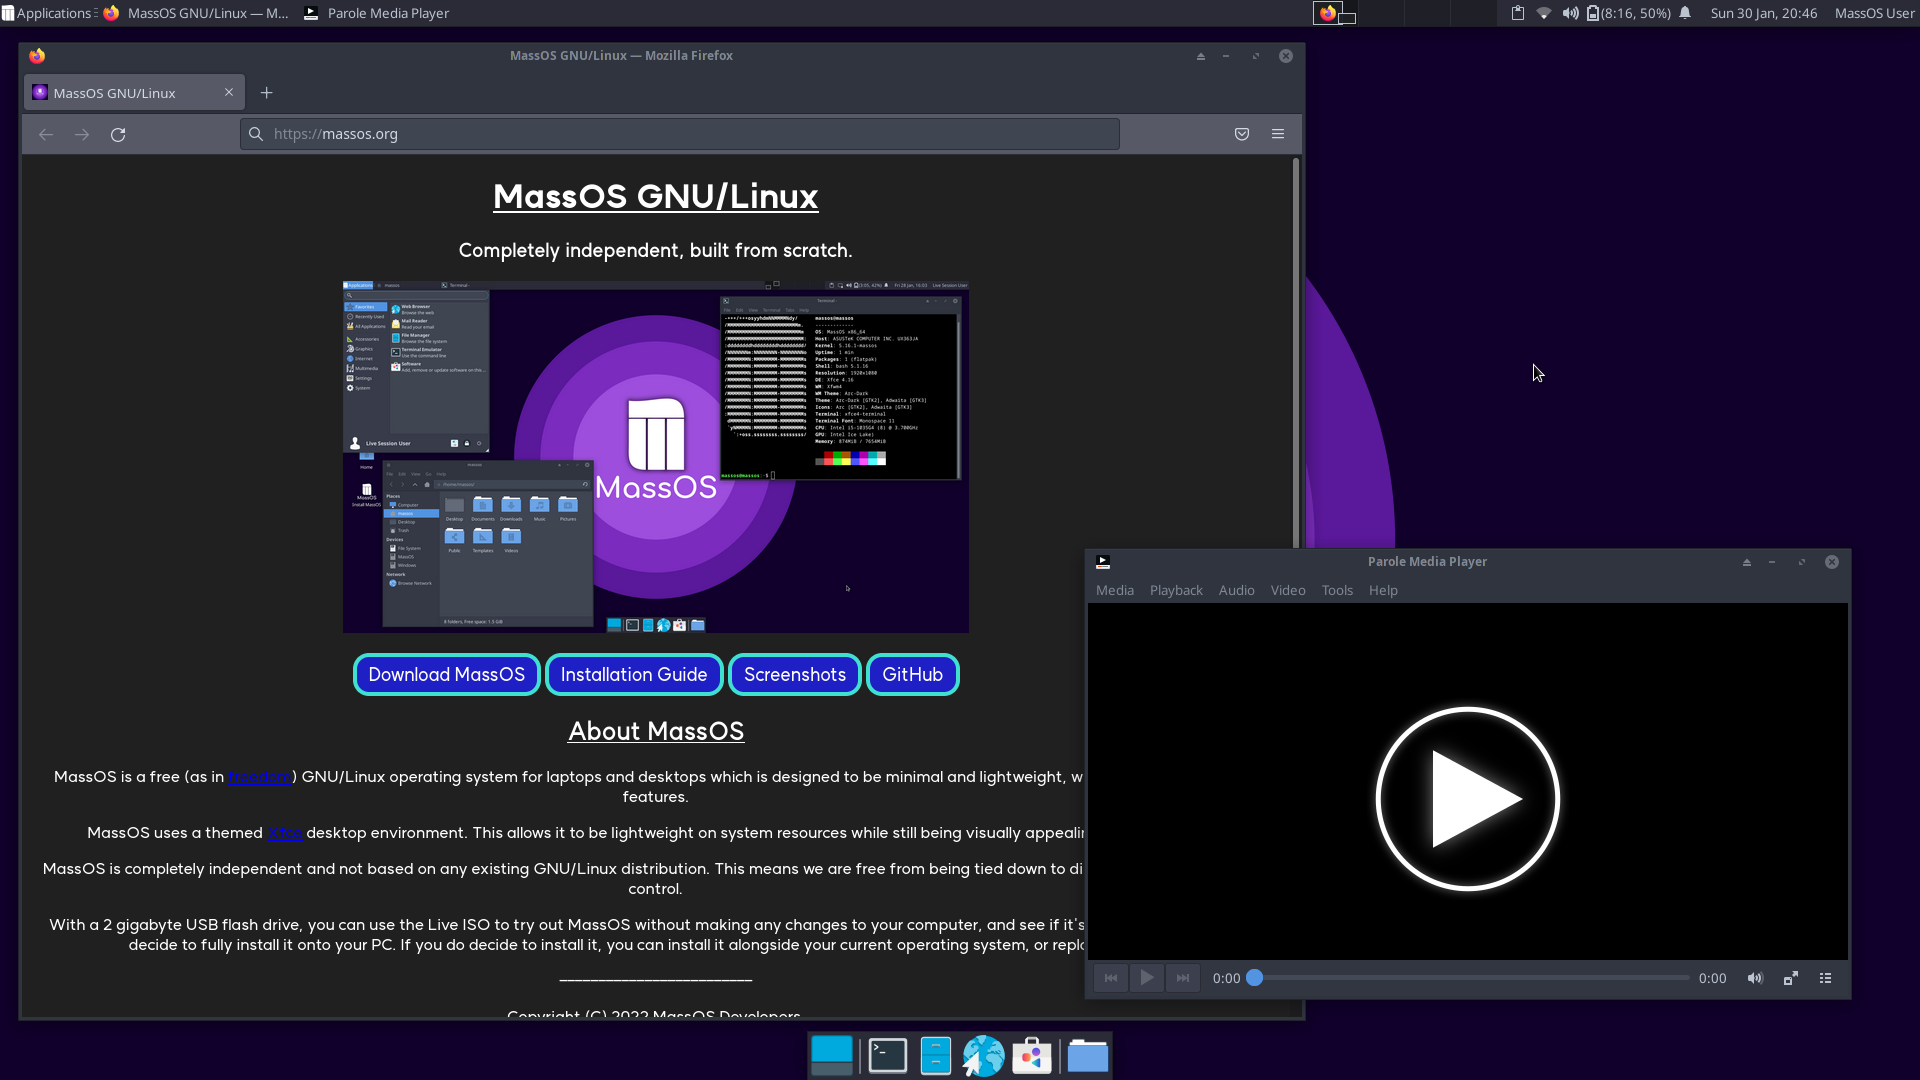Skip to previous track in Parole
1920x1080 pixels.
pyautogui.click(x=1111, y=978)
